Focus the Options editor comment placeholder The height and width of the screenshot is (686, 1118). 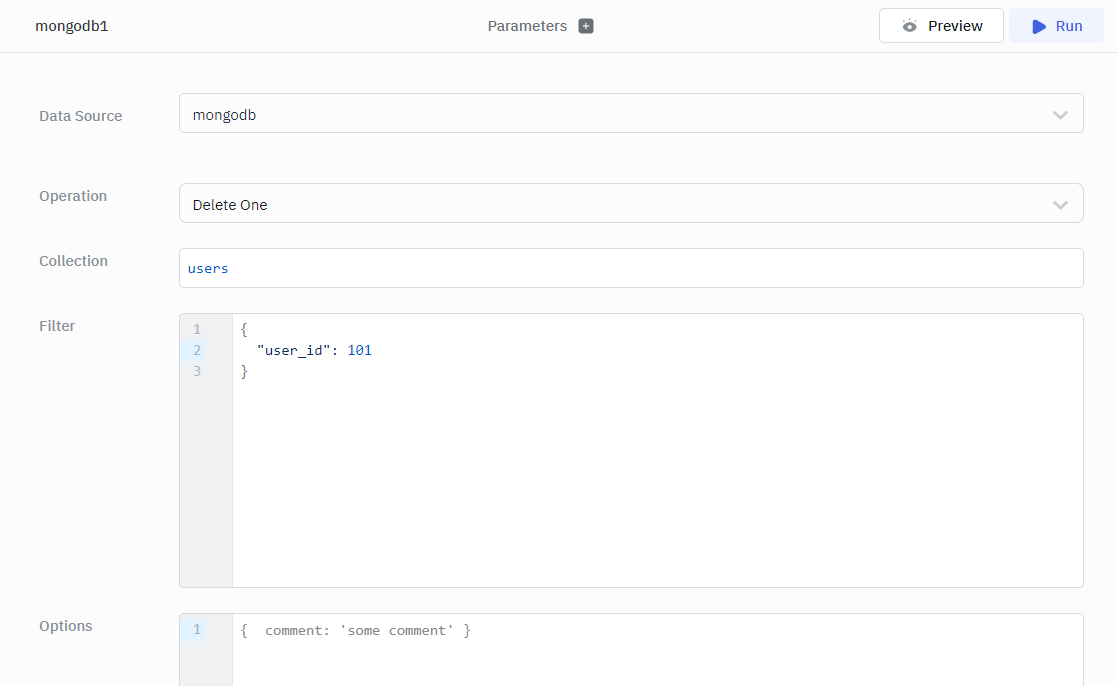click(356, 630)
